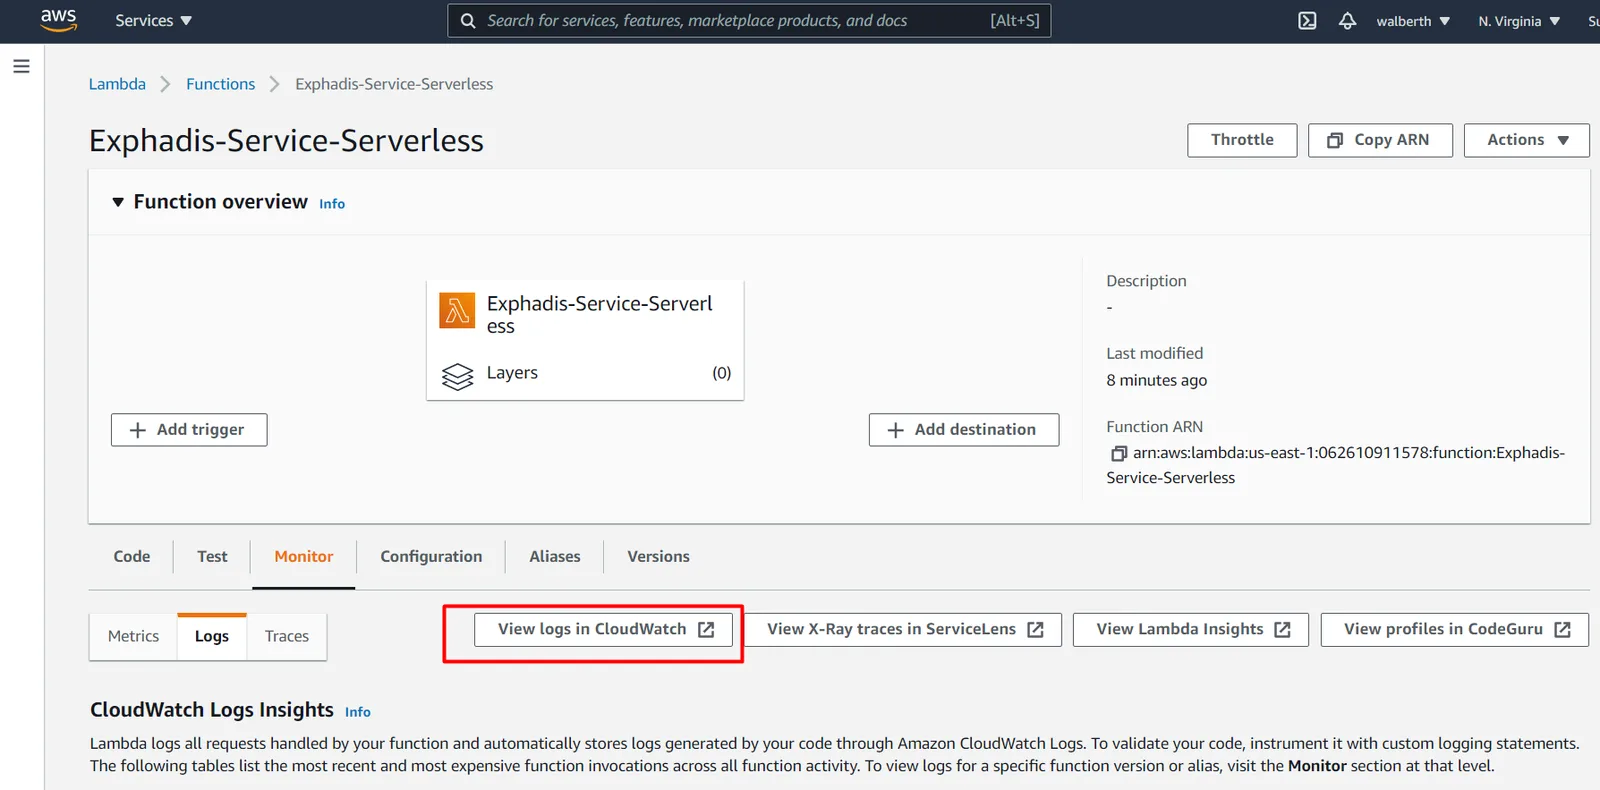Open the Configuration tab

431,556
